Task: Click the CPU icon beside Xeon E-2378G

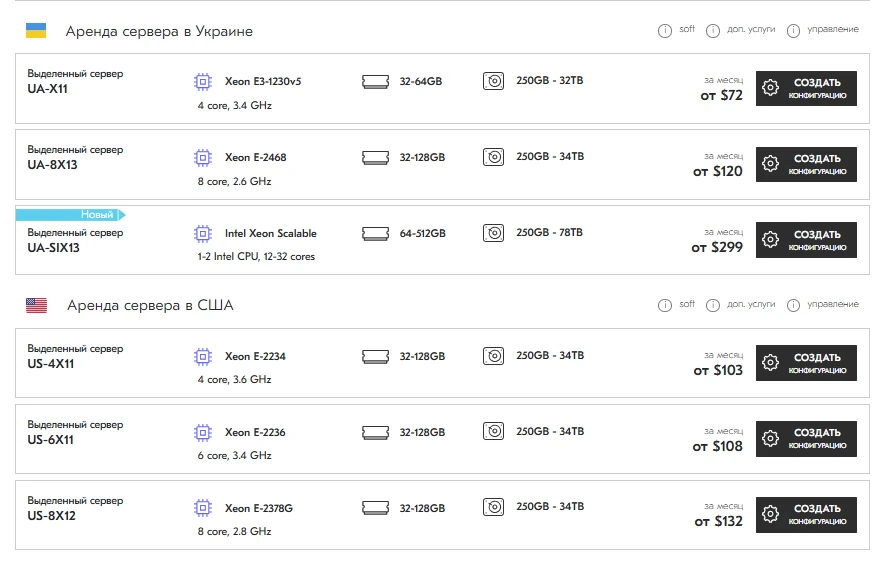Action: coord(203,508)
